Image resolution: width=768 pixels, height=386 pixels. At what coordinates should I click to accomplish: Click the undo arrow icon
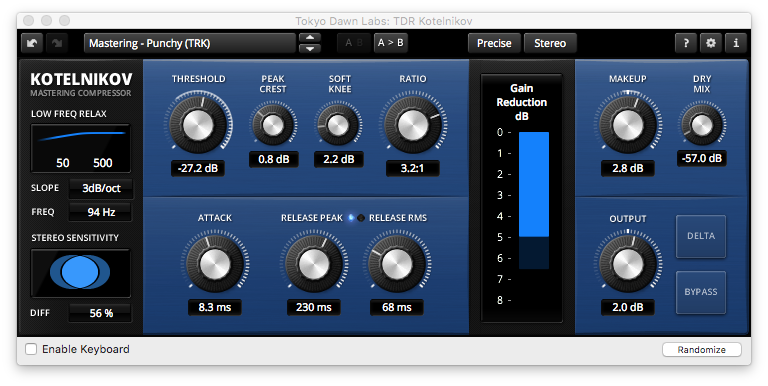coord(32,43)
